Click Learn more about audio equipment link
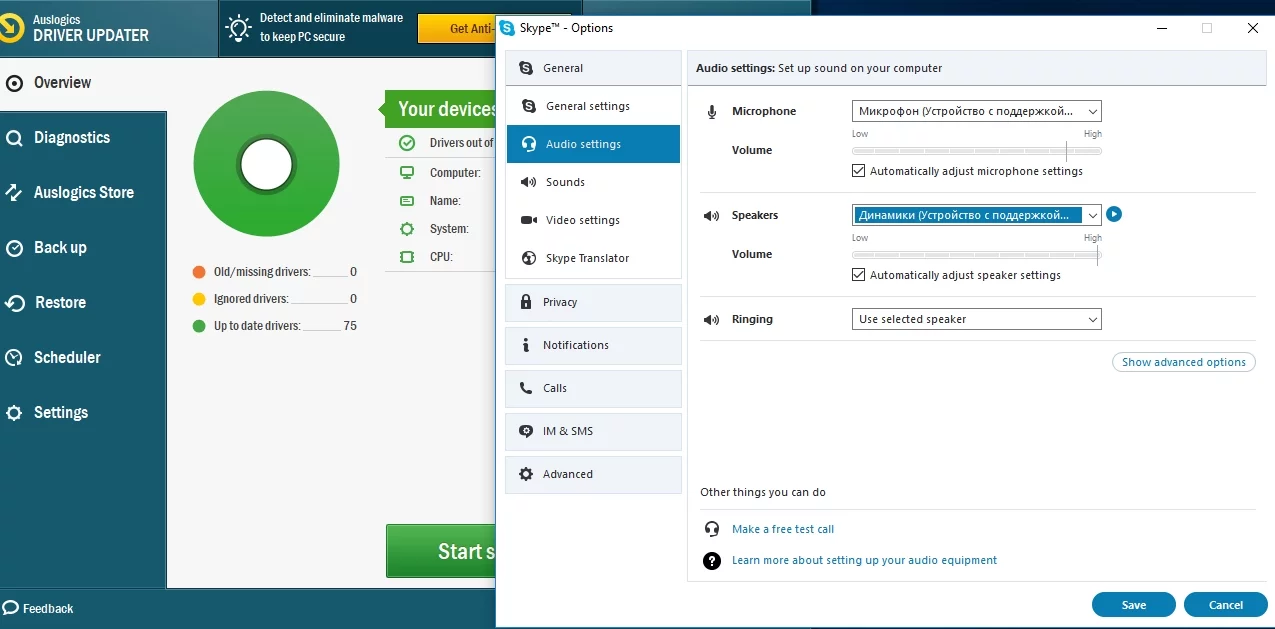This screenshot has width=1275, height=629. click(x=864, y=560)
